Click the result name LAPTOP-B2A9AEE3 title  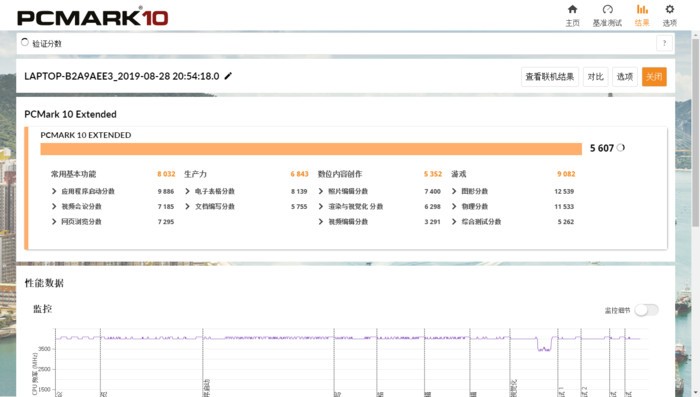(121, 76)
